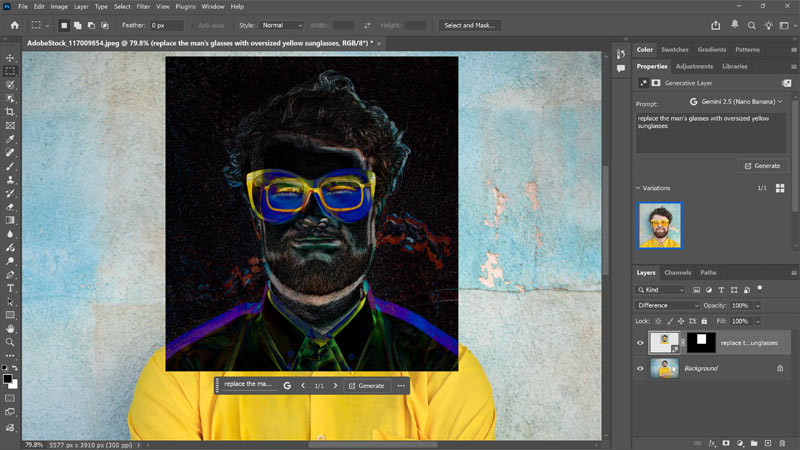This screenshot has width=800, height=450.
Task: Collapse the Variations section
Action: coord(638,188)
